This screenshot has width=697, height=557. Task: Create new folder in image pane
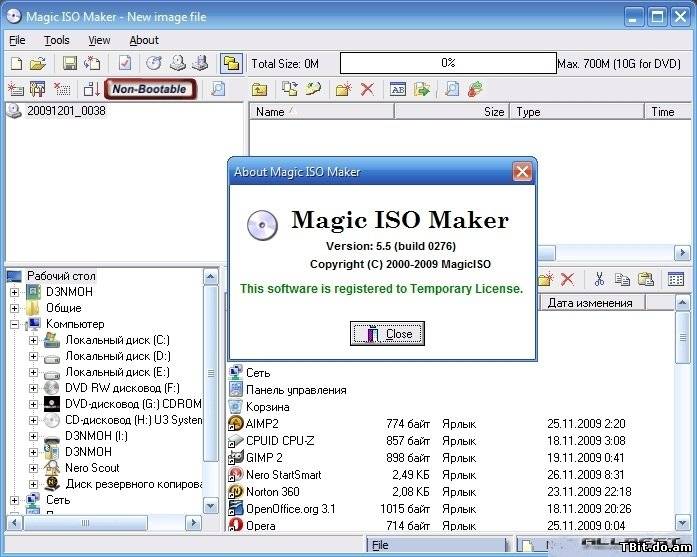(x=344, y=89)
